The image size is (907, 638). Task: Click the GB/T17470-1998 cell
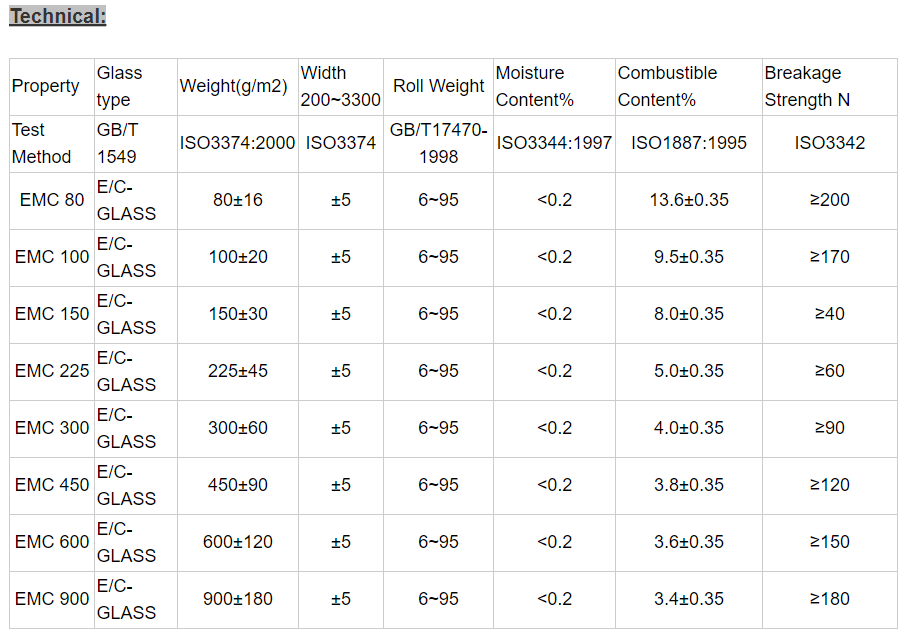pyautogui.click(x=438, y=143)
